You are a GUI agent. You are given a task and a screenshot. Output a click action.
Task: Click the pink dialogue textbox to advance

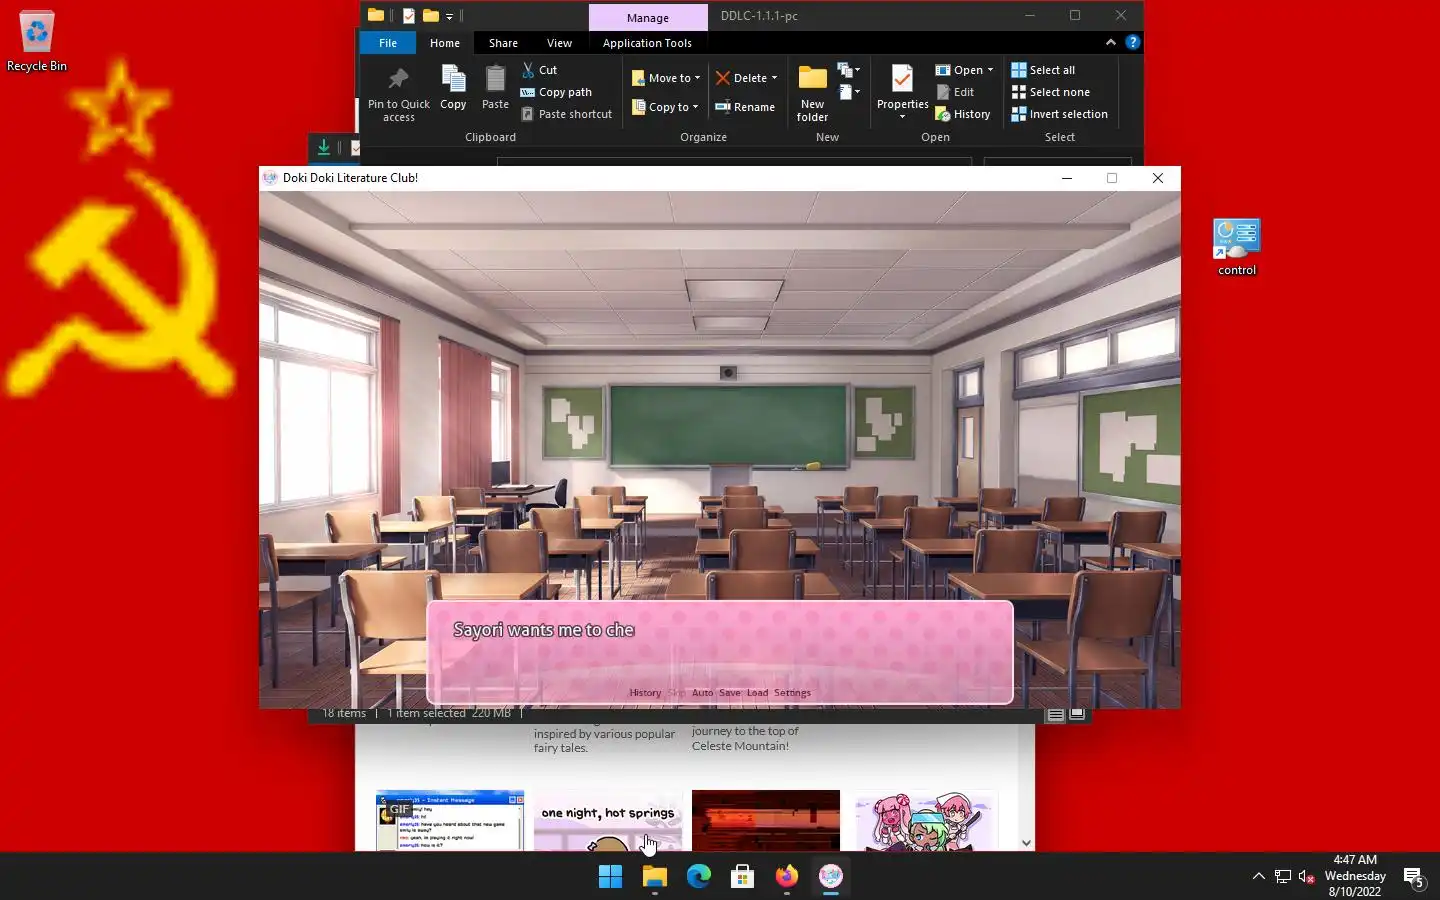coord(720,650)
